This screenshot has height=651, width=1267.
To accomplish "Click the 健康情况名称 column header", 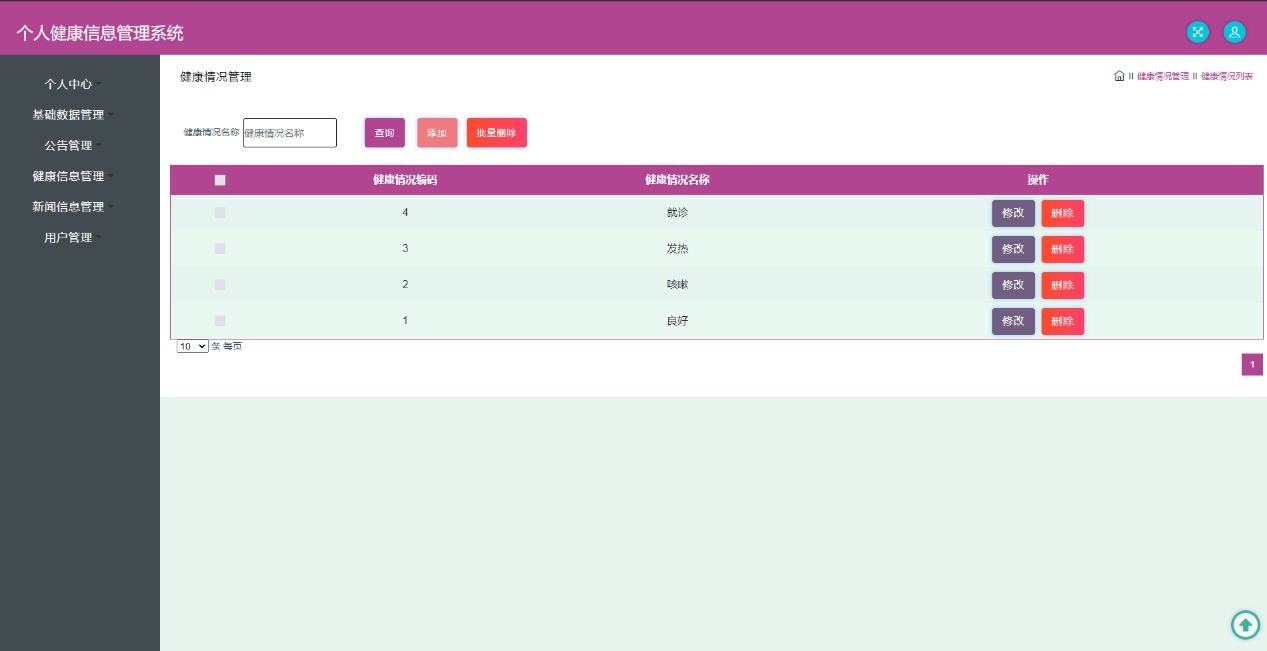I will tap(677, 180).
